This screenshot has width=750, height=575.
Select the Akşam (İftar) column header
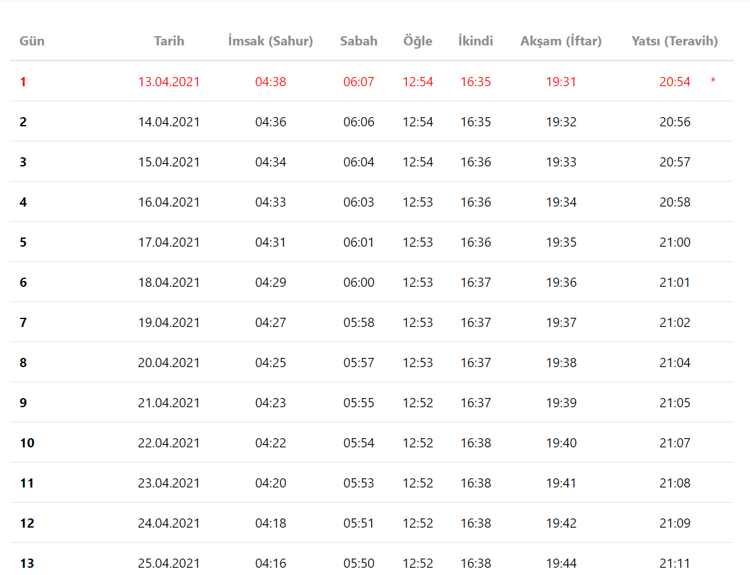pyautogui.click(x=561, y=41)
